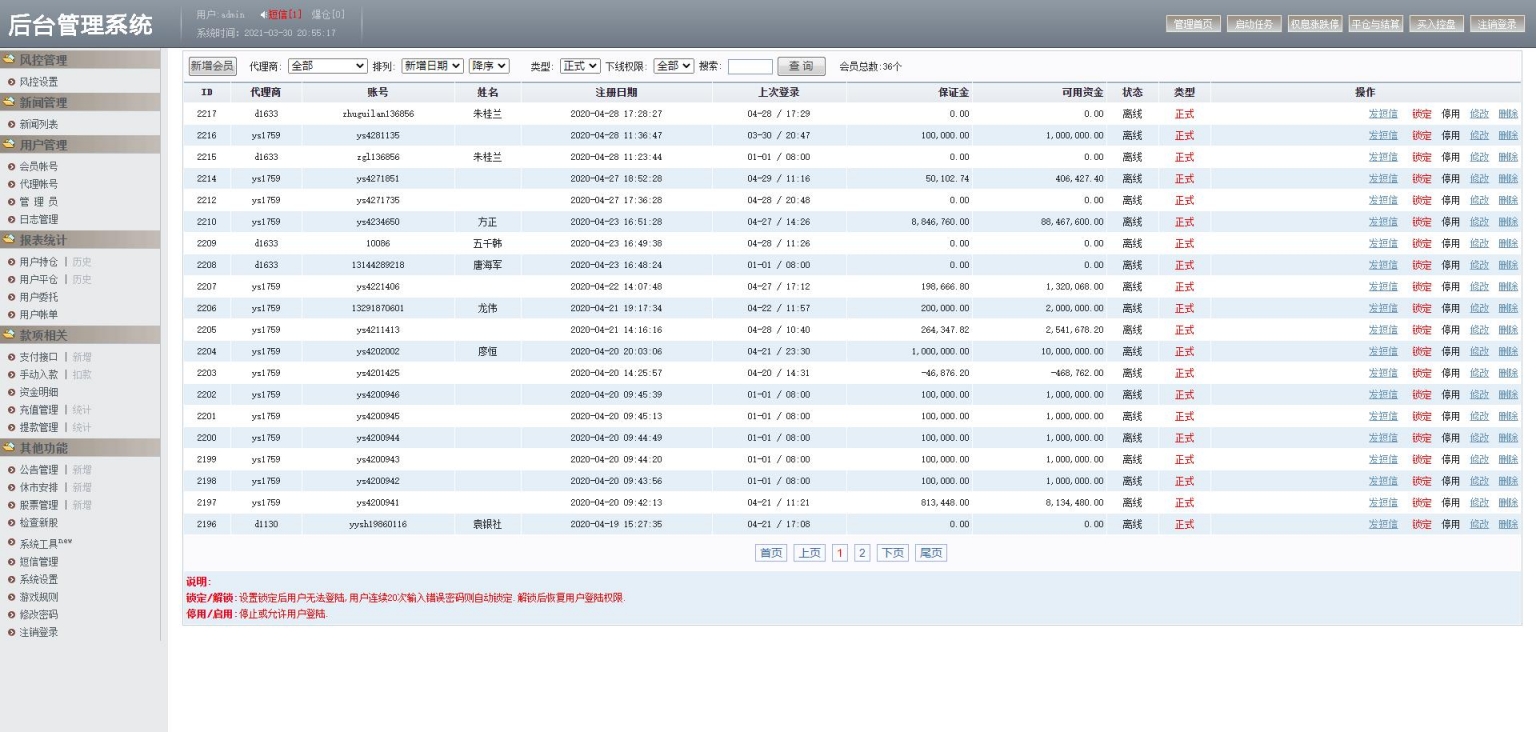Click the folder icon beside 报表统计
Viewport: 1536px width, 732px height.
point(9,240)
